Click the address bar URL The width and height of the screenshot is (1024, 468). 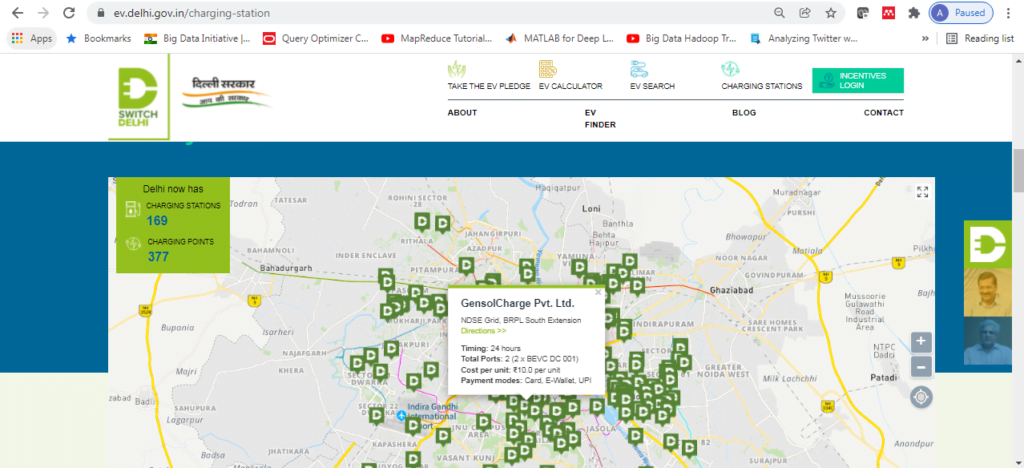(x=193, y=12)
